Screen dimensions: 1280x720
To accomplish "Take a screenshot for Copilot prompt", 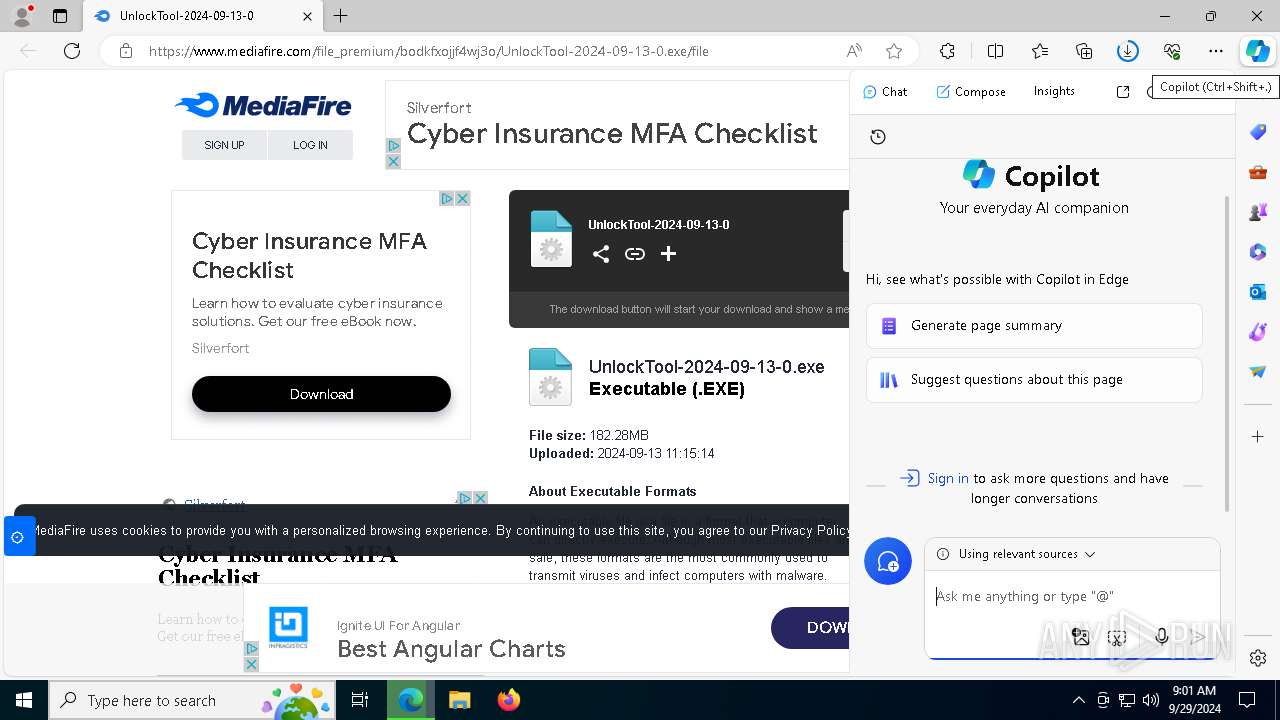I will point(1117,636).
